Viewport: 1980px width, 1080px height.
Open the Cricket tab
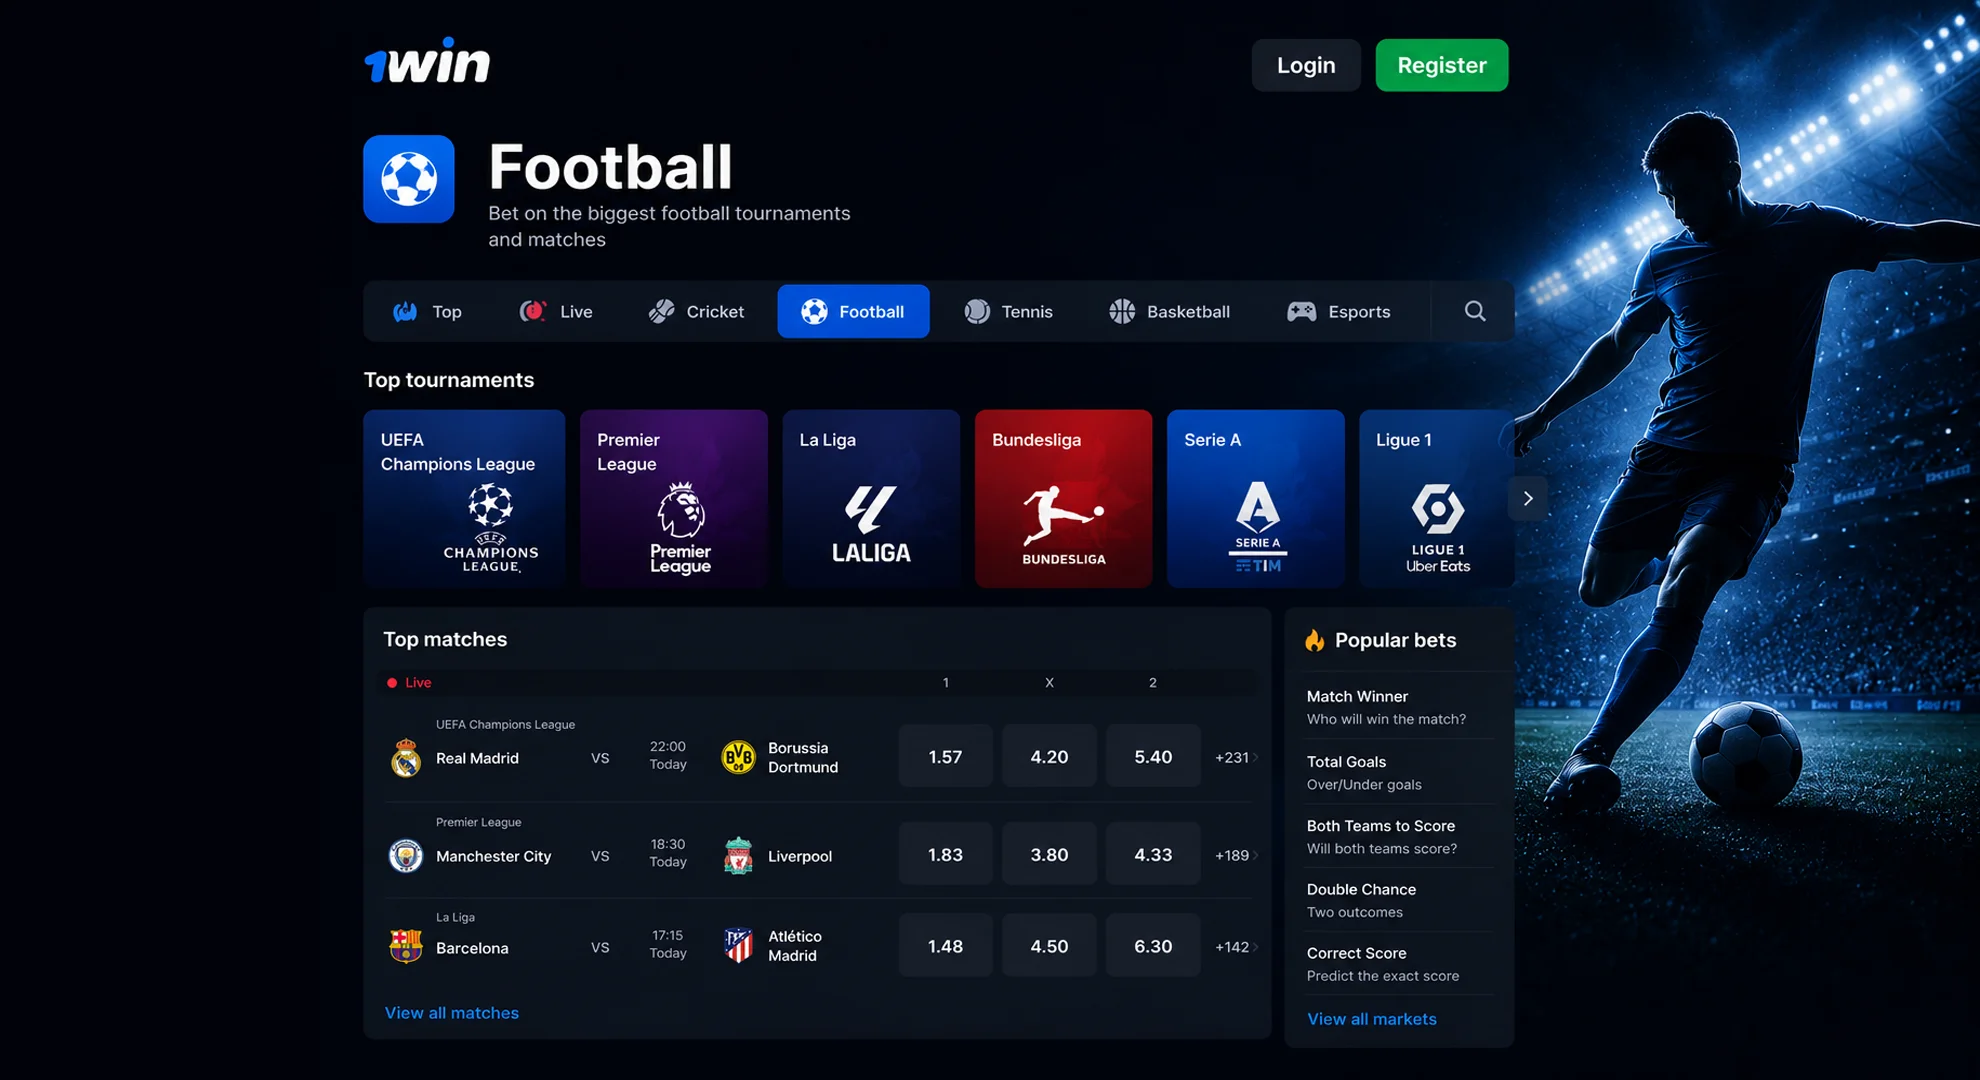point(696,311)
